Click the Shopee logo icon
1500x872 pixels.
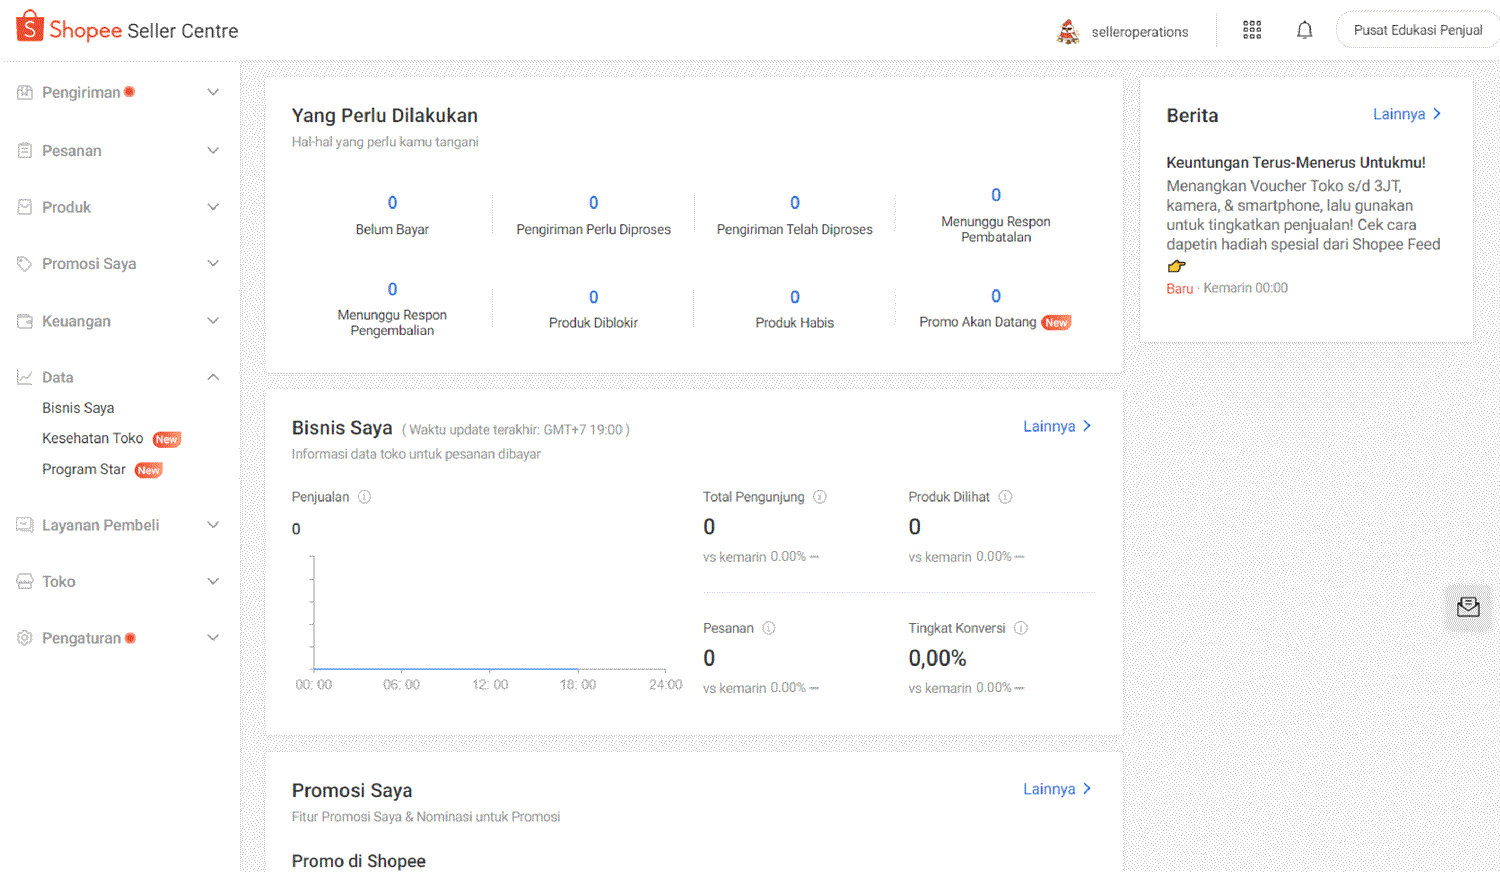point(30,27)
